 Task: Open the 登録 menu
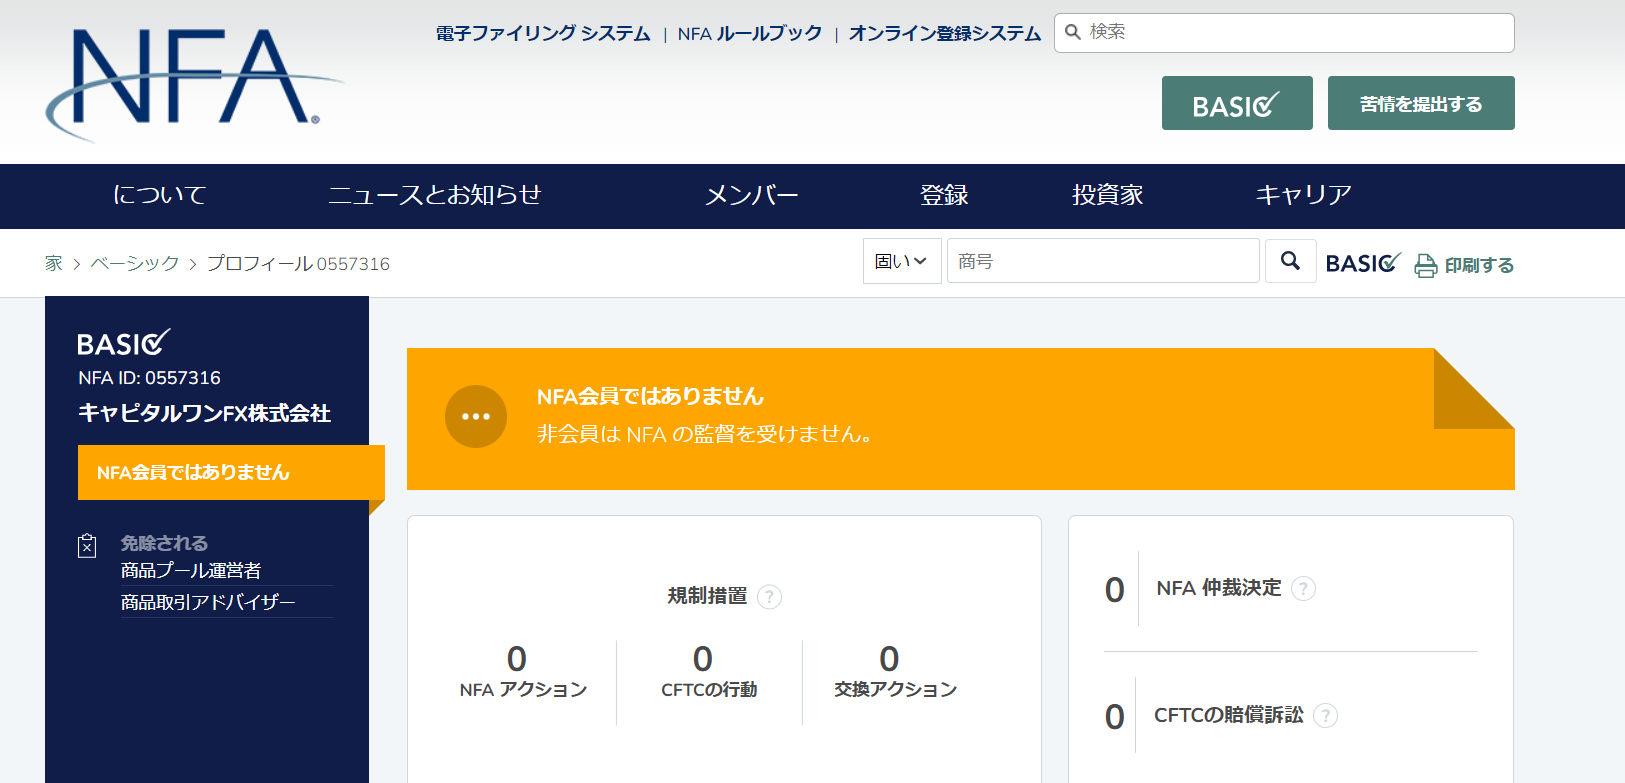(944, 195)
